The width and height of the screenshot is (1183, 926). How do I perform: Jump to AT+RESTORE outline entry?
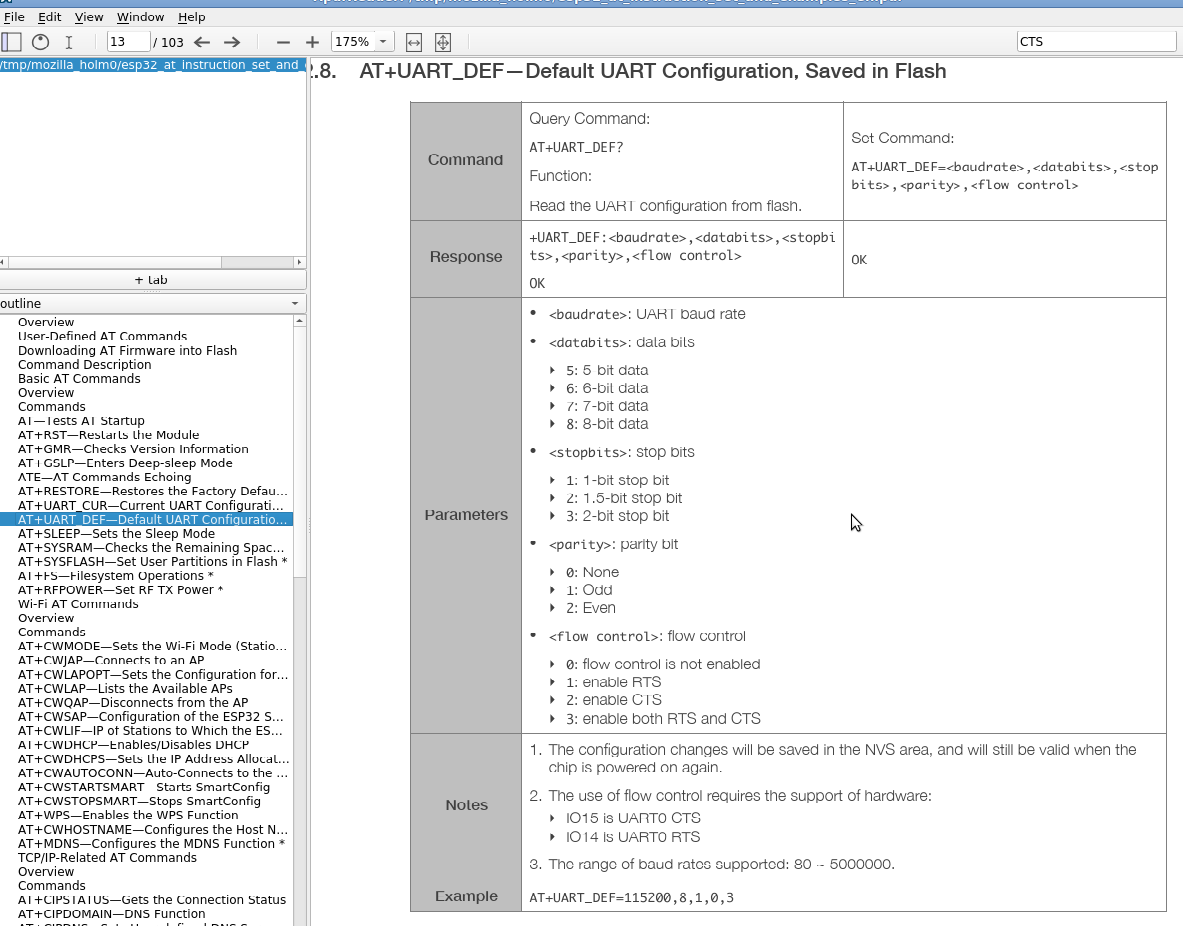152,491
